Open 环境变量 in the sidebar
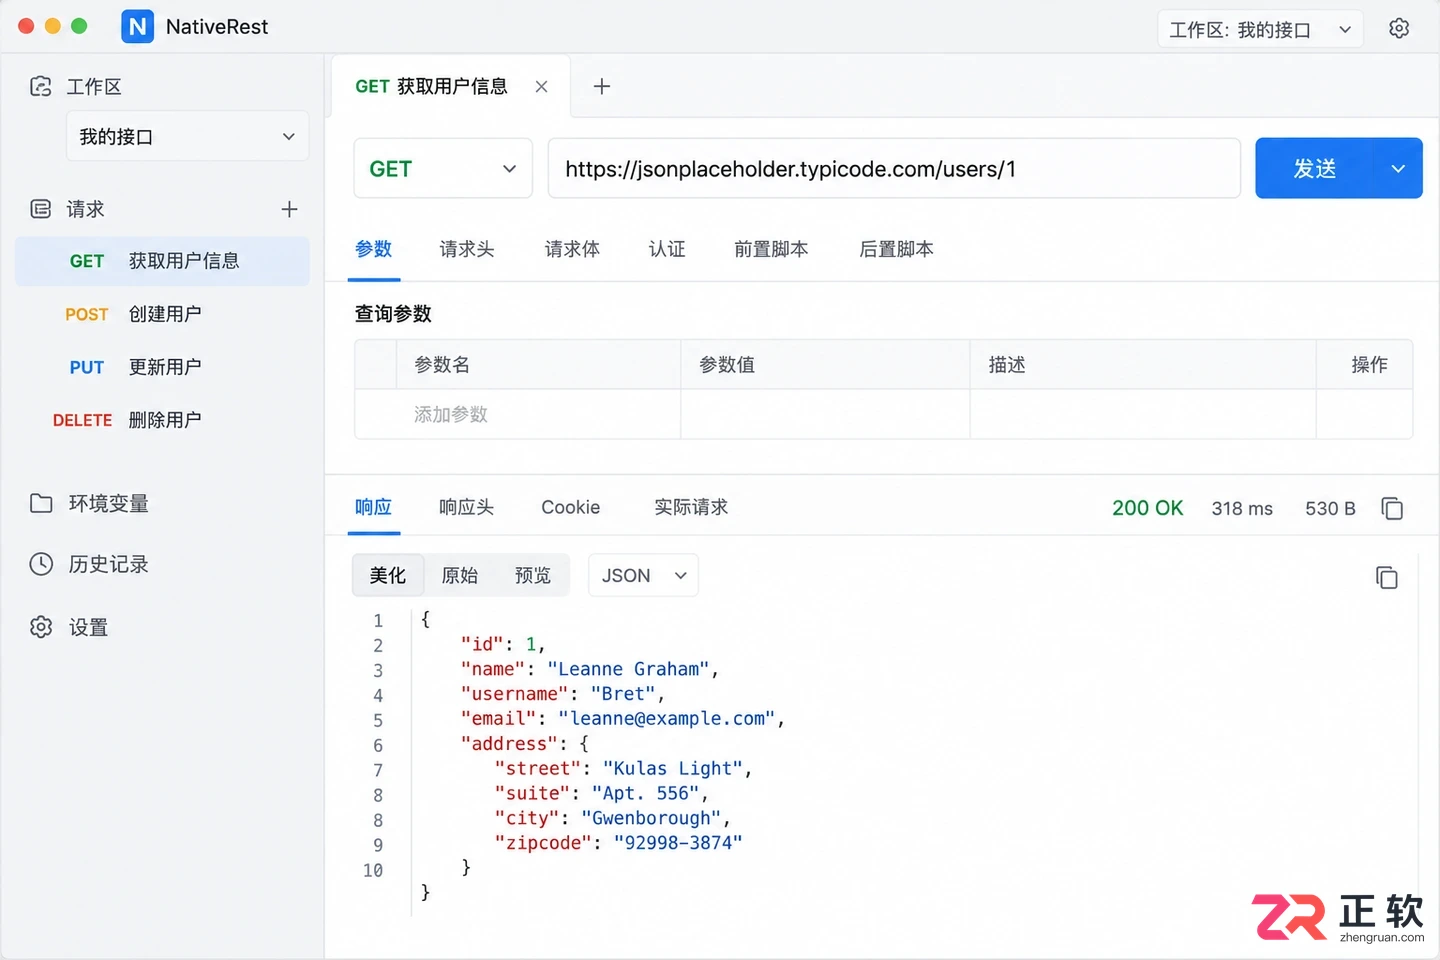The width and height of the screenshot is (1440, 960). 108,503
